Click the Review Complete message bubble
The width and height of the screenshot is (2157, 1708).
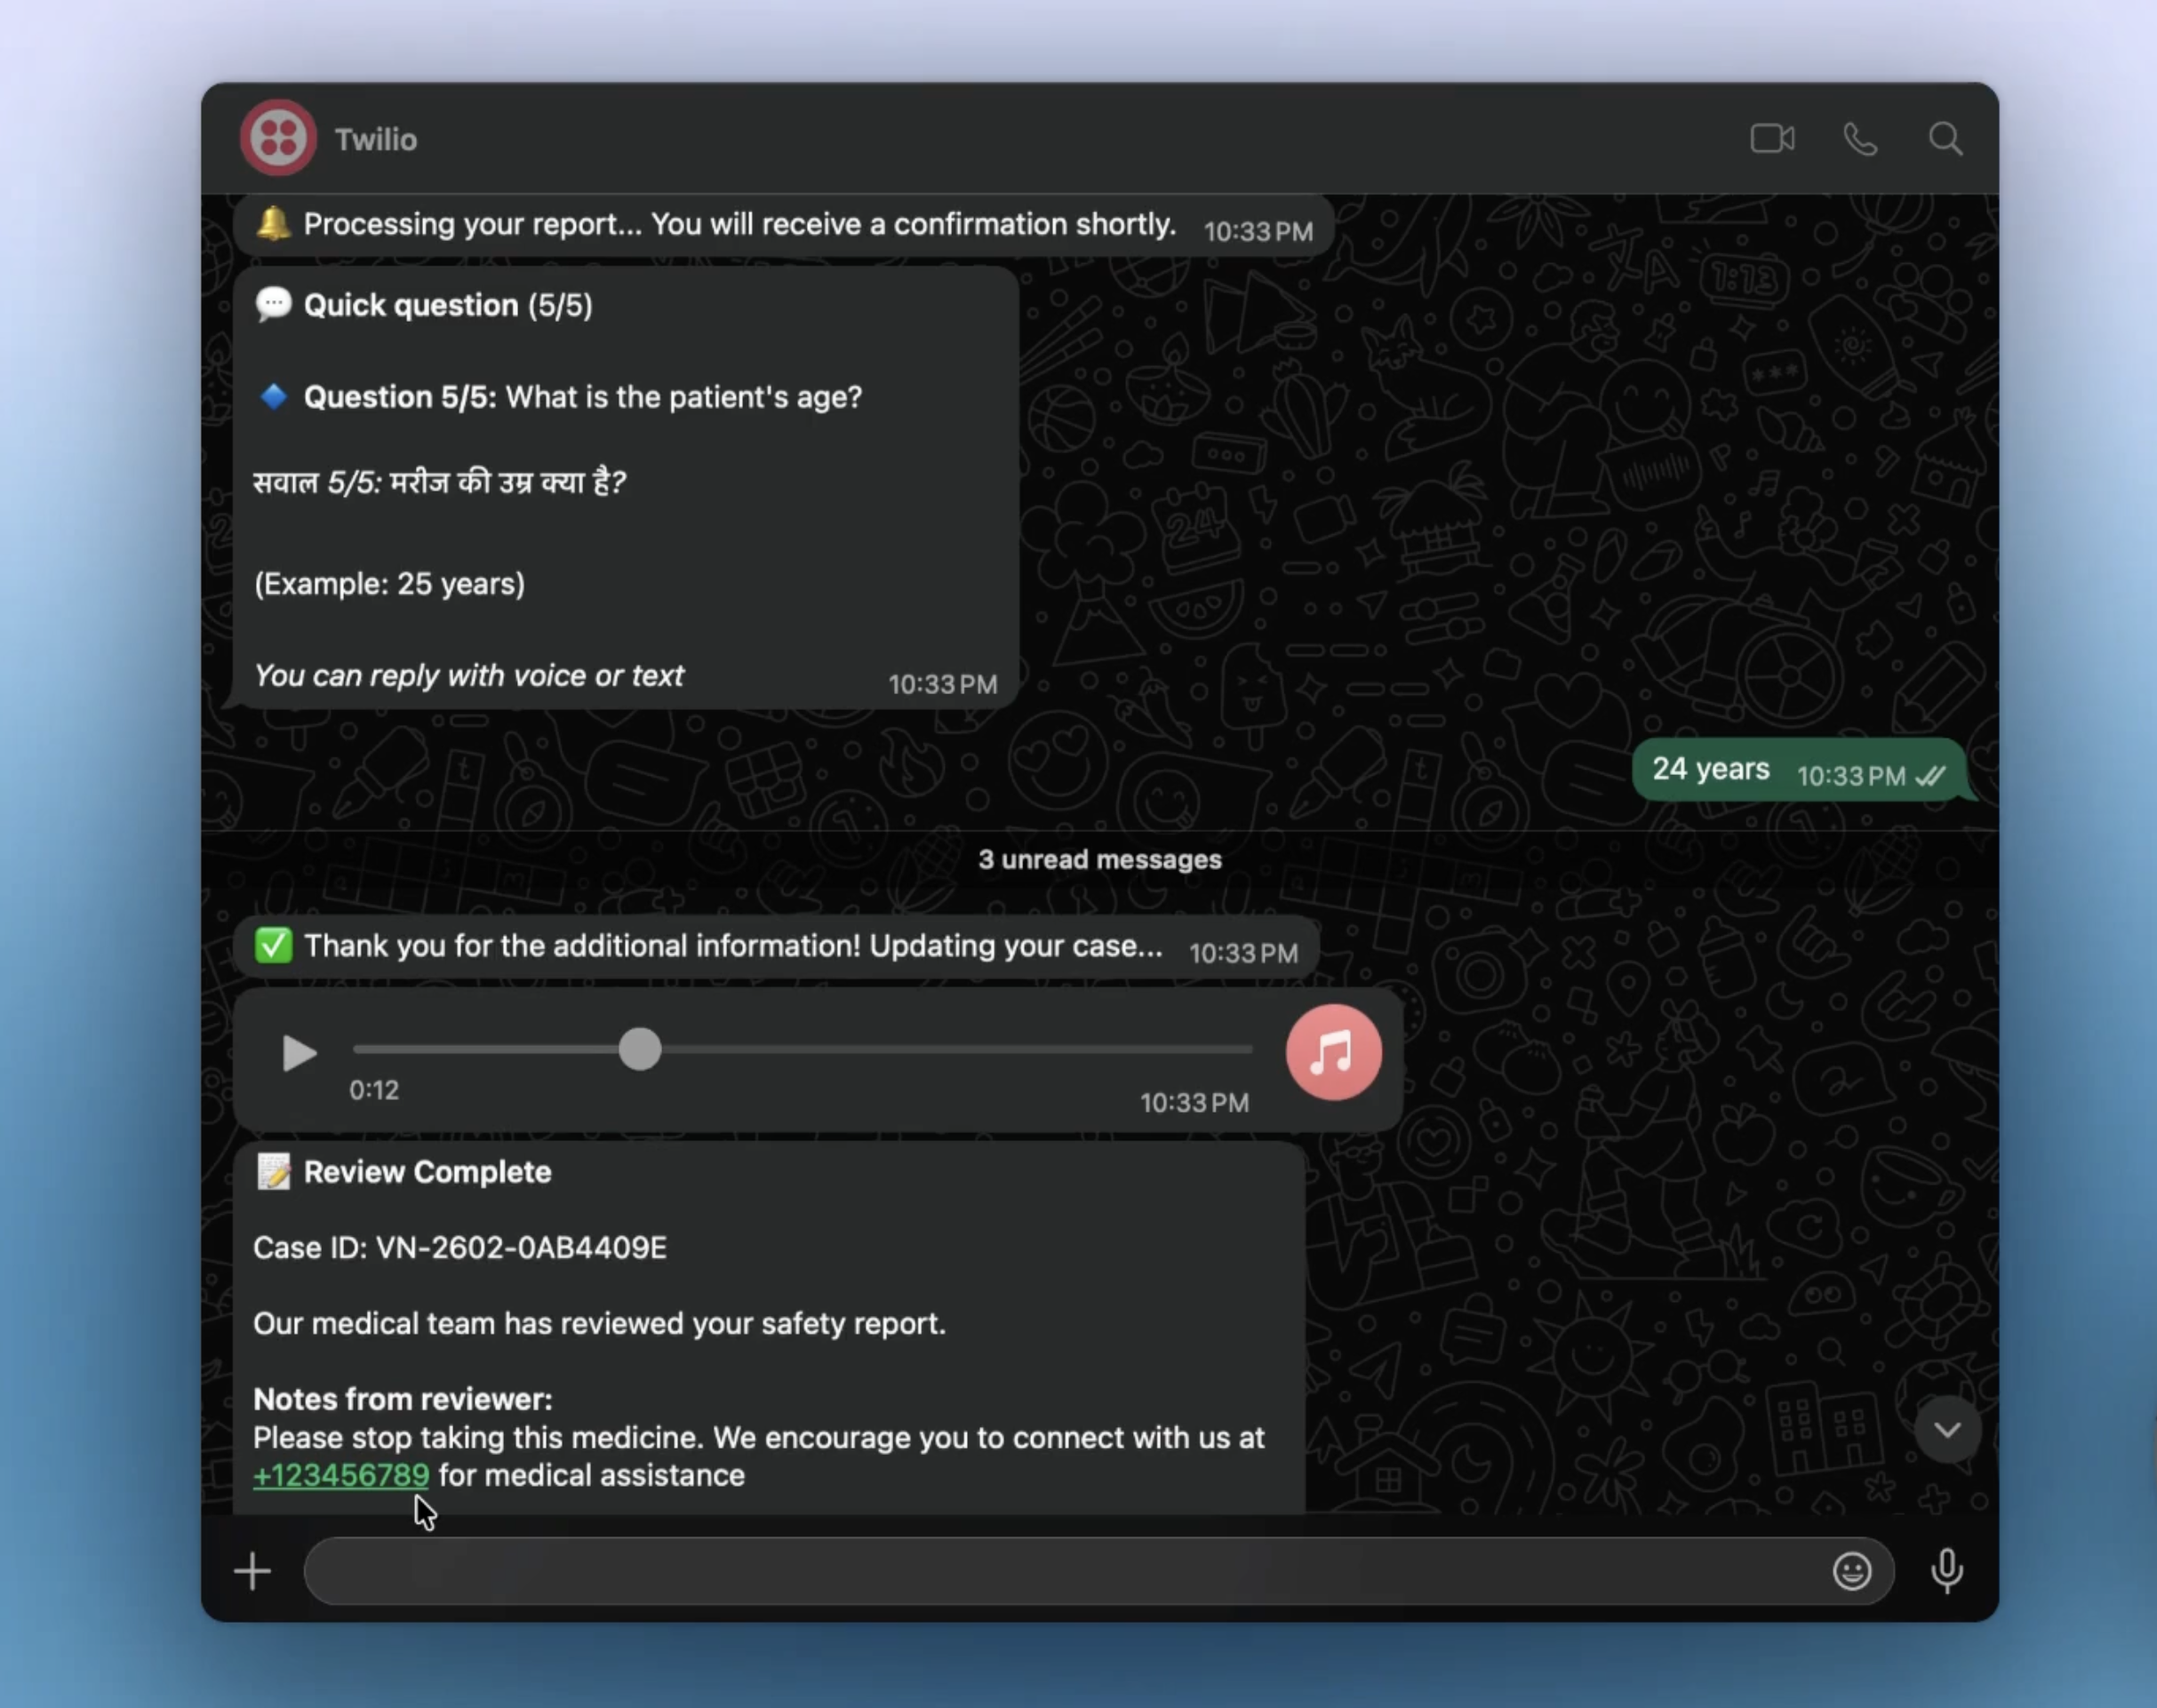(768, 1324)
